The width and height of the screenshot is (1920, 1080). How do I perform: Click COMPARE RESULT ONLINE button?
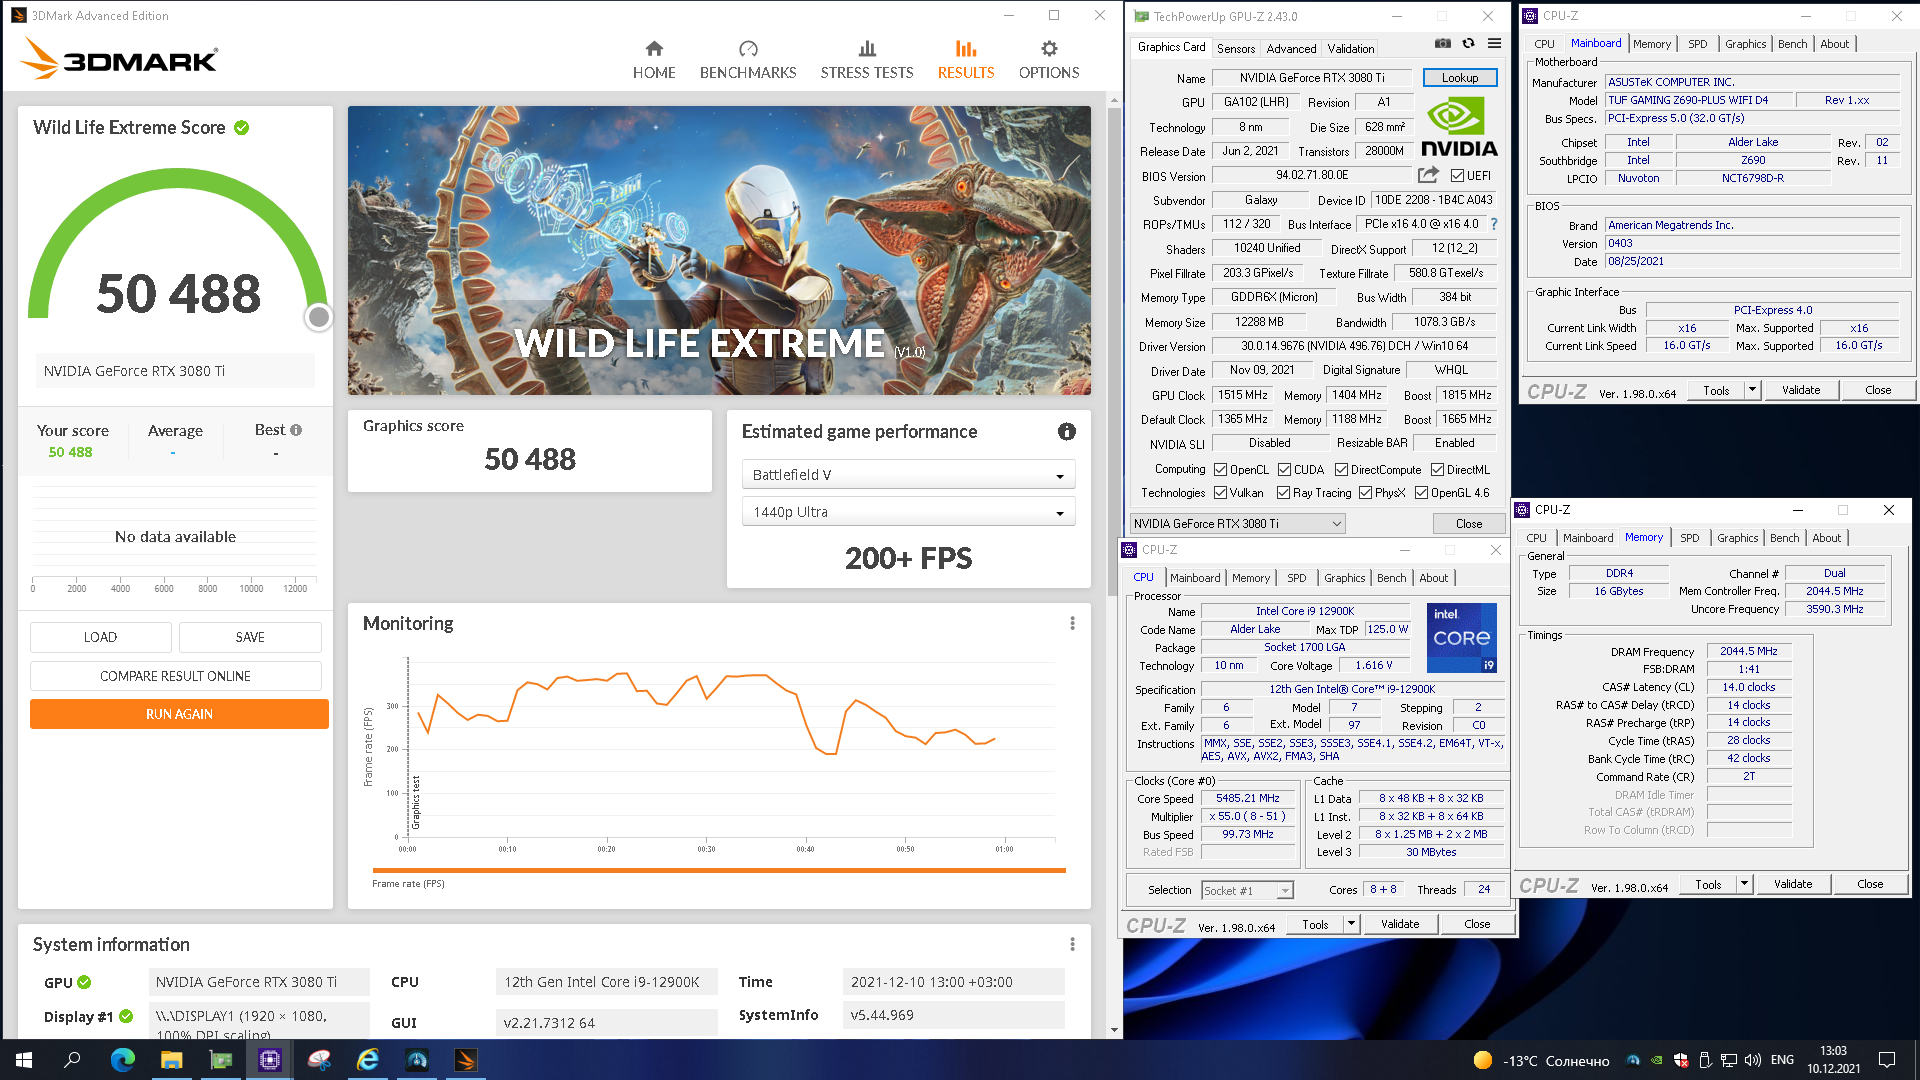(175, 676)
